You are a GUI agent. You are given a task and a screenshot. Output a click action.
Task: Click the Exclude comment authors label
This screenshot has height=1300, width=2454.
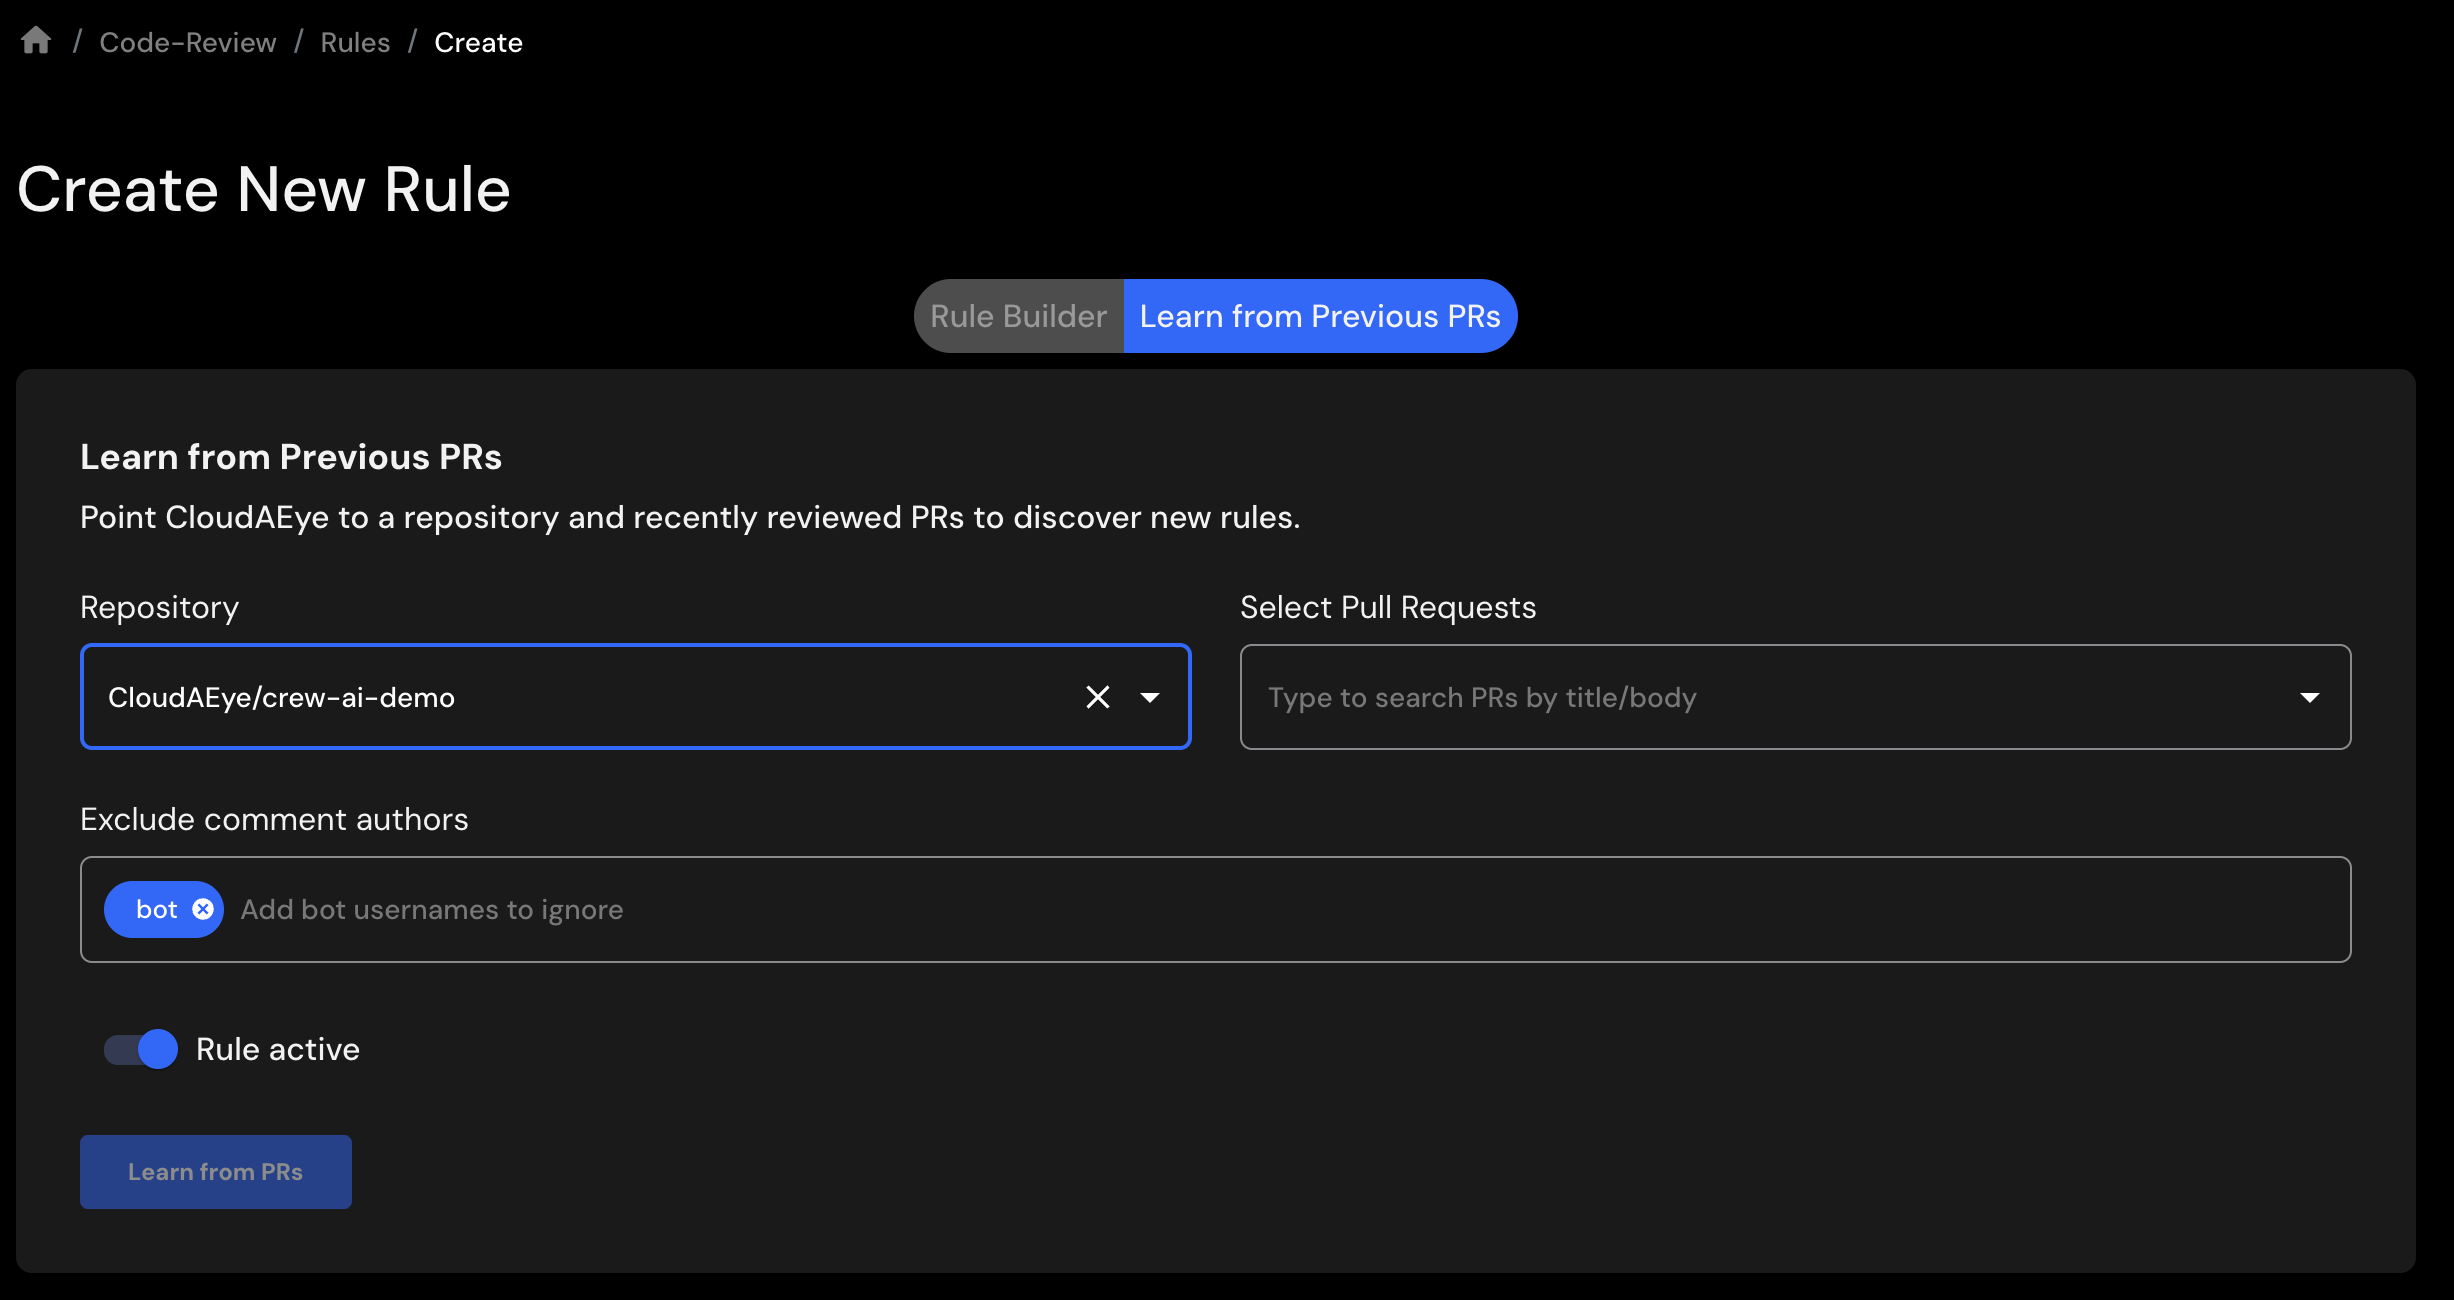274,819
